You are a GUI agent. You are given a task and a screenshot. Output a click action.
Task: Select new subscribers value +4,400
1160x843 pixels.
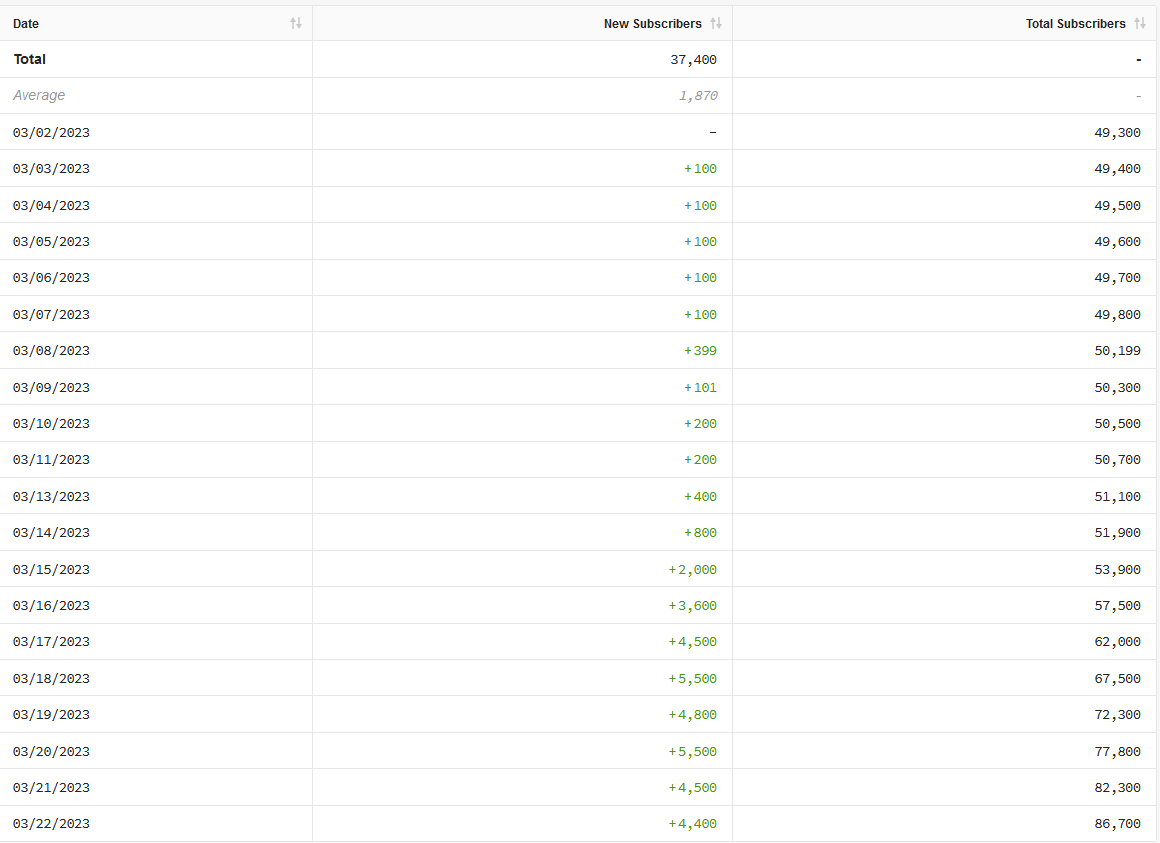692,824
